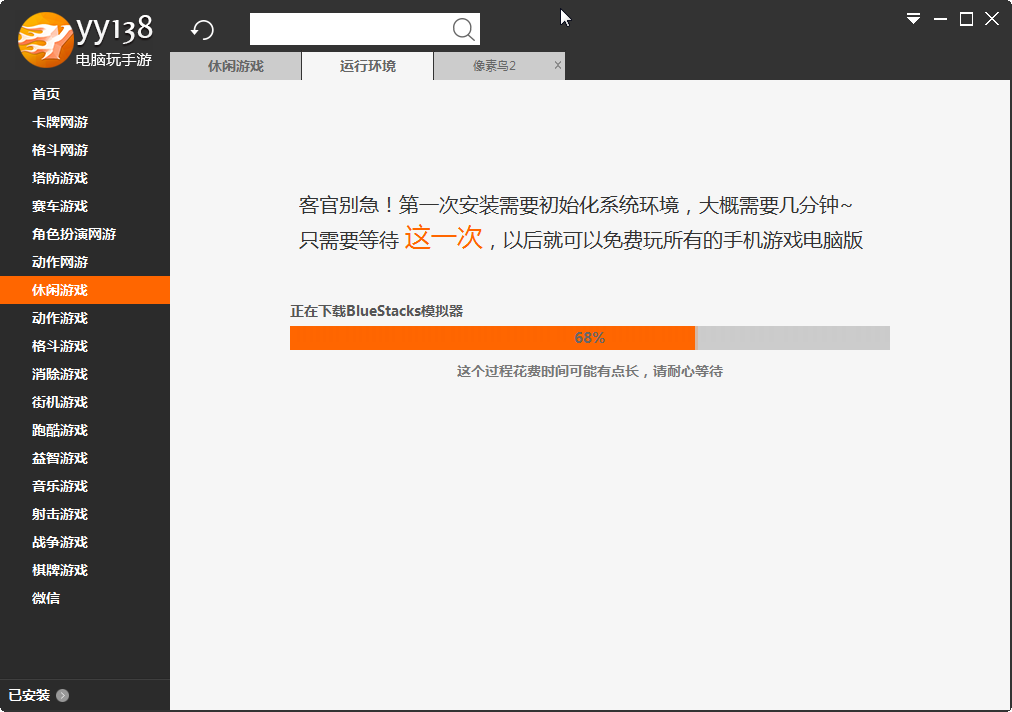Select 街机游戏 category

click(85, 402)
